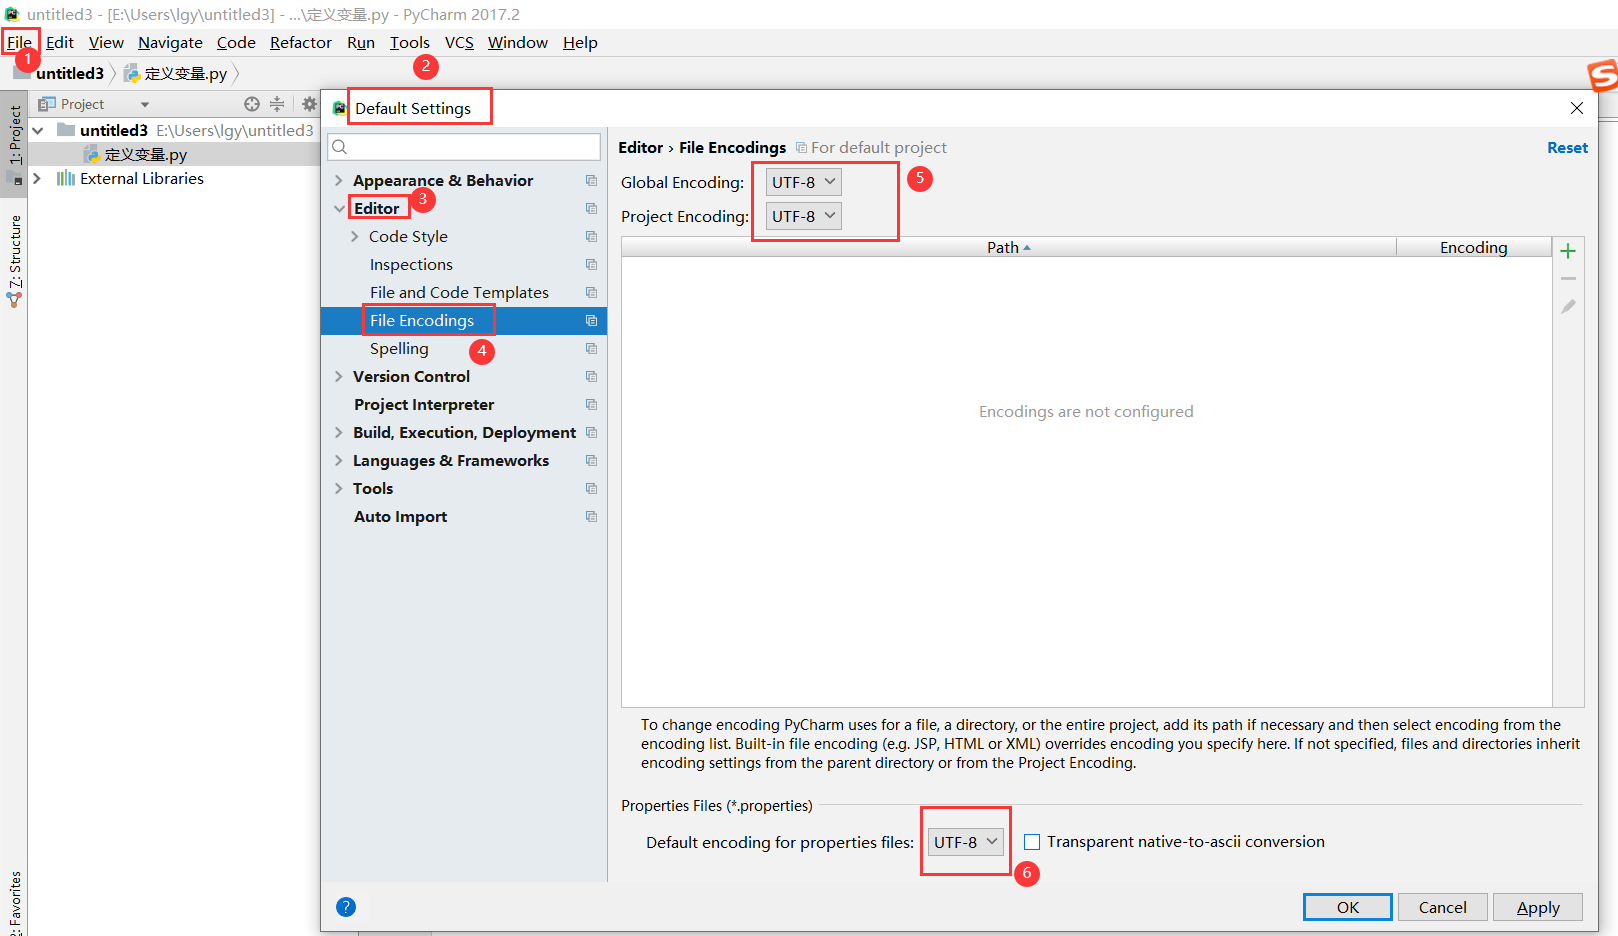The width and height of the screenshot is (1618, 936).
Task: Open the Navigate menu
Action: coord(170,42)
